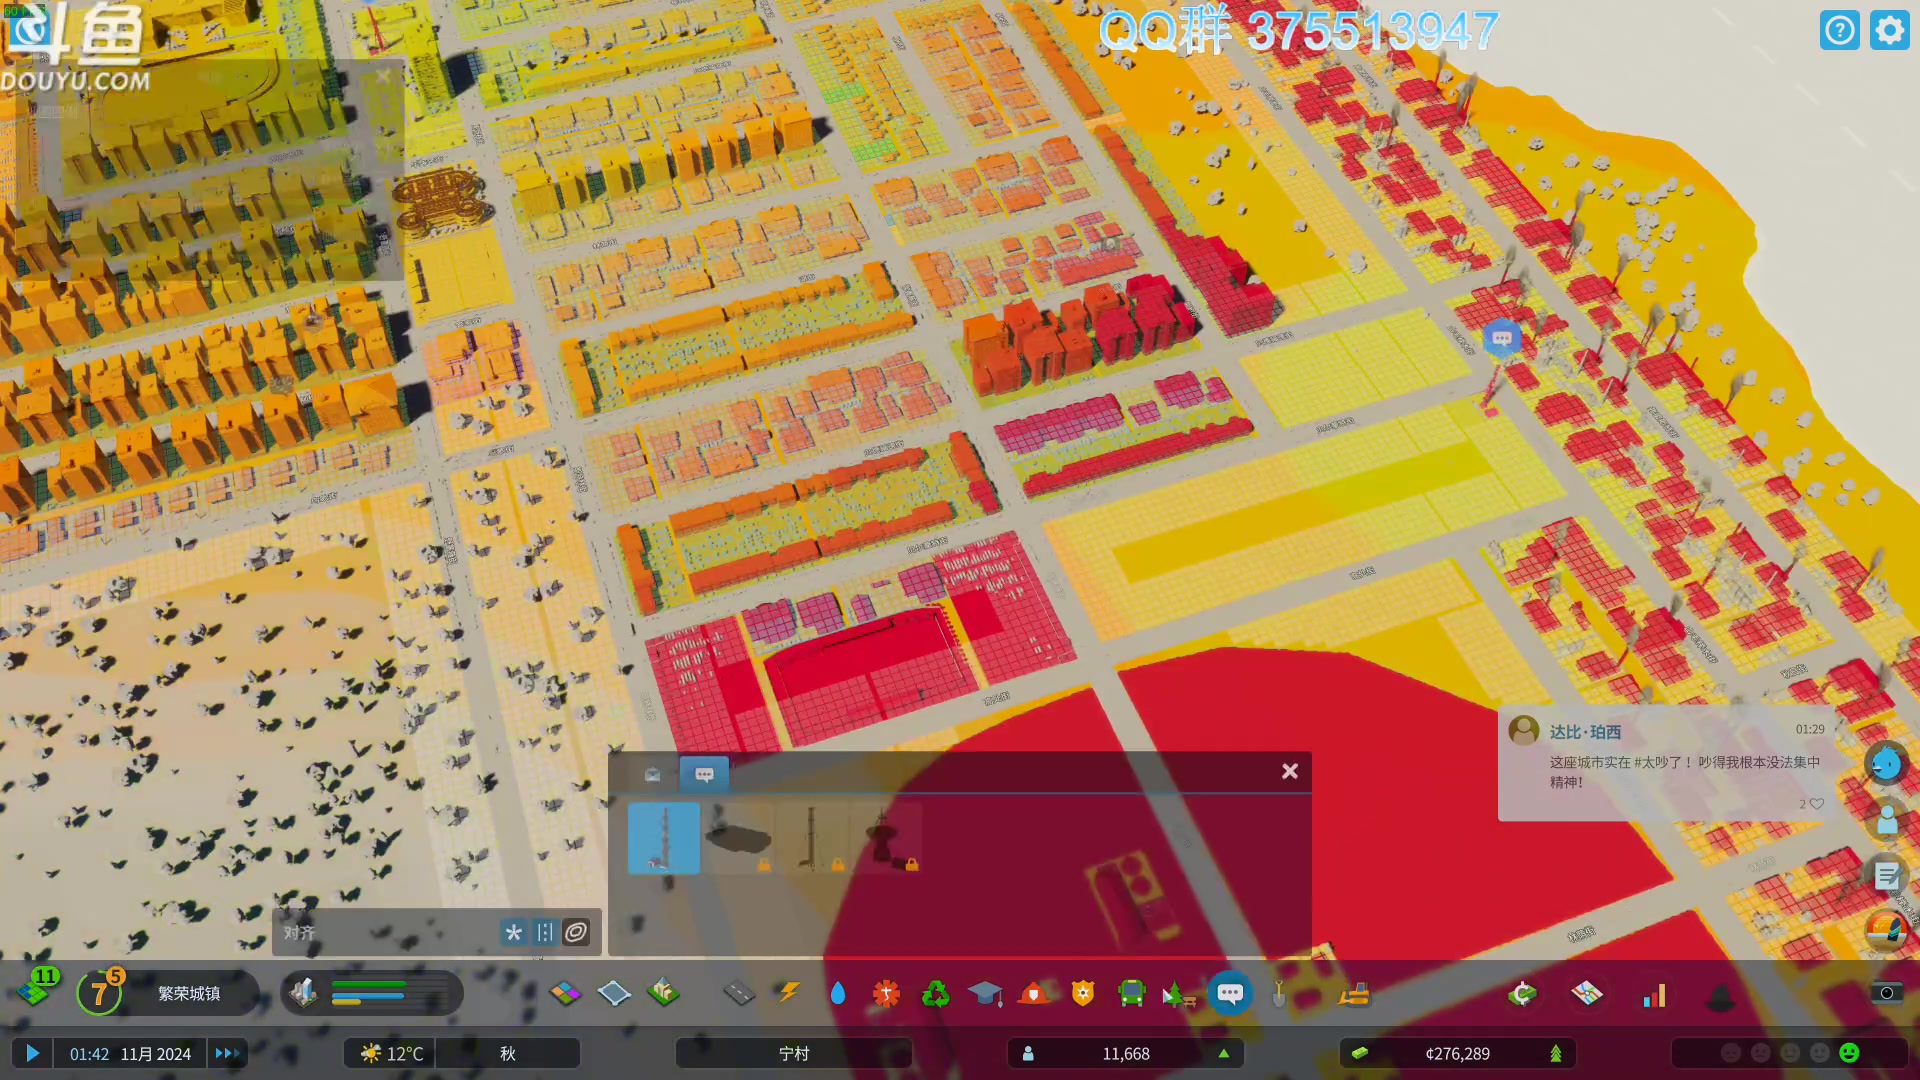1920x1080 pixels.
Task: Open the Education menu
Action: tap(985, 993)
